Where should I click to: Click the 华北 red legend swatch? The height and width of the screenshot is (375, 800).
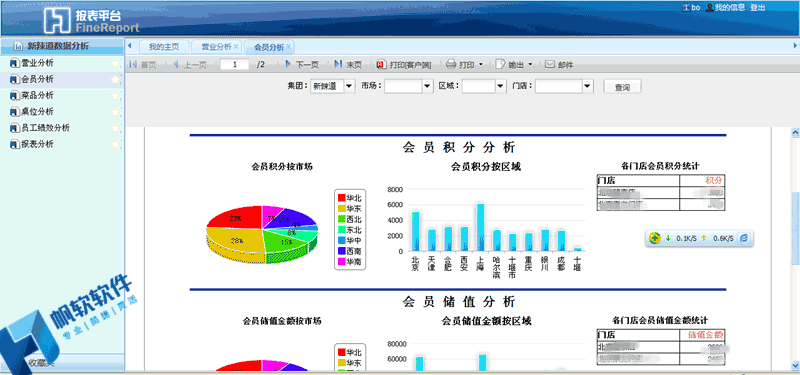tap(341, 197)
